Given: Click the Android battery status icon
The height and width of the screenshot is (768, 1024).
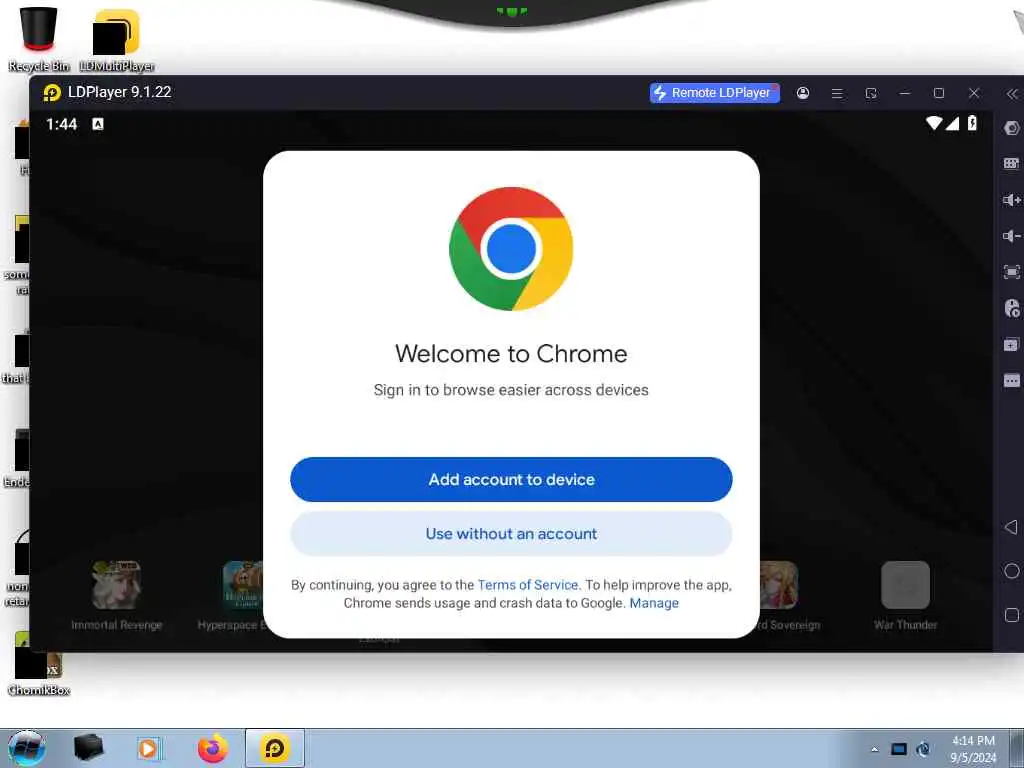Looking at the screenshot, I should 972,123.
